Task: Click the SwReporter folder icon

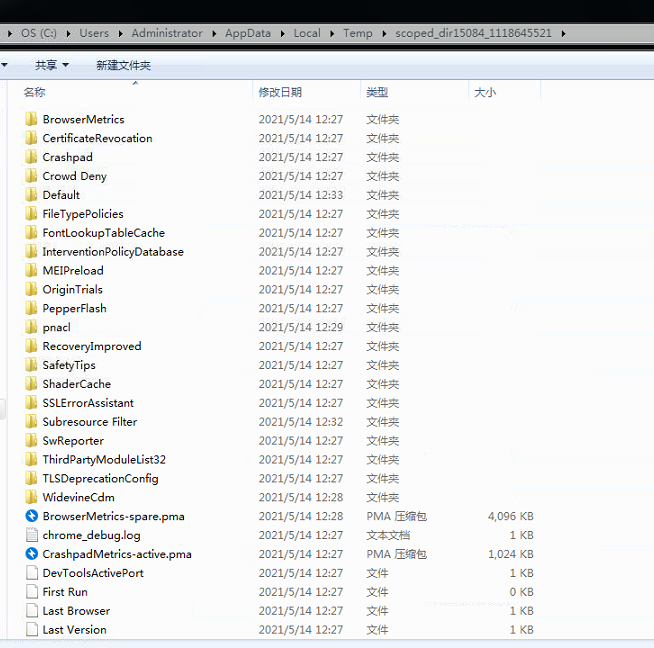Action: coord(31,440)
